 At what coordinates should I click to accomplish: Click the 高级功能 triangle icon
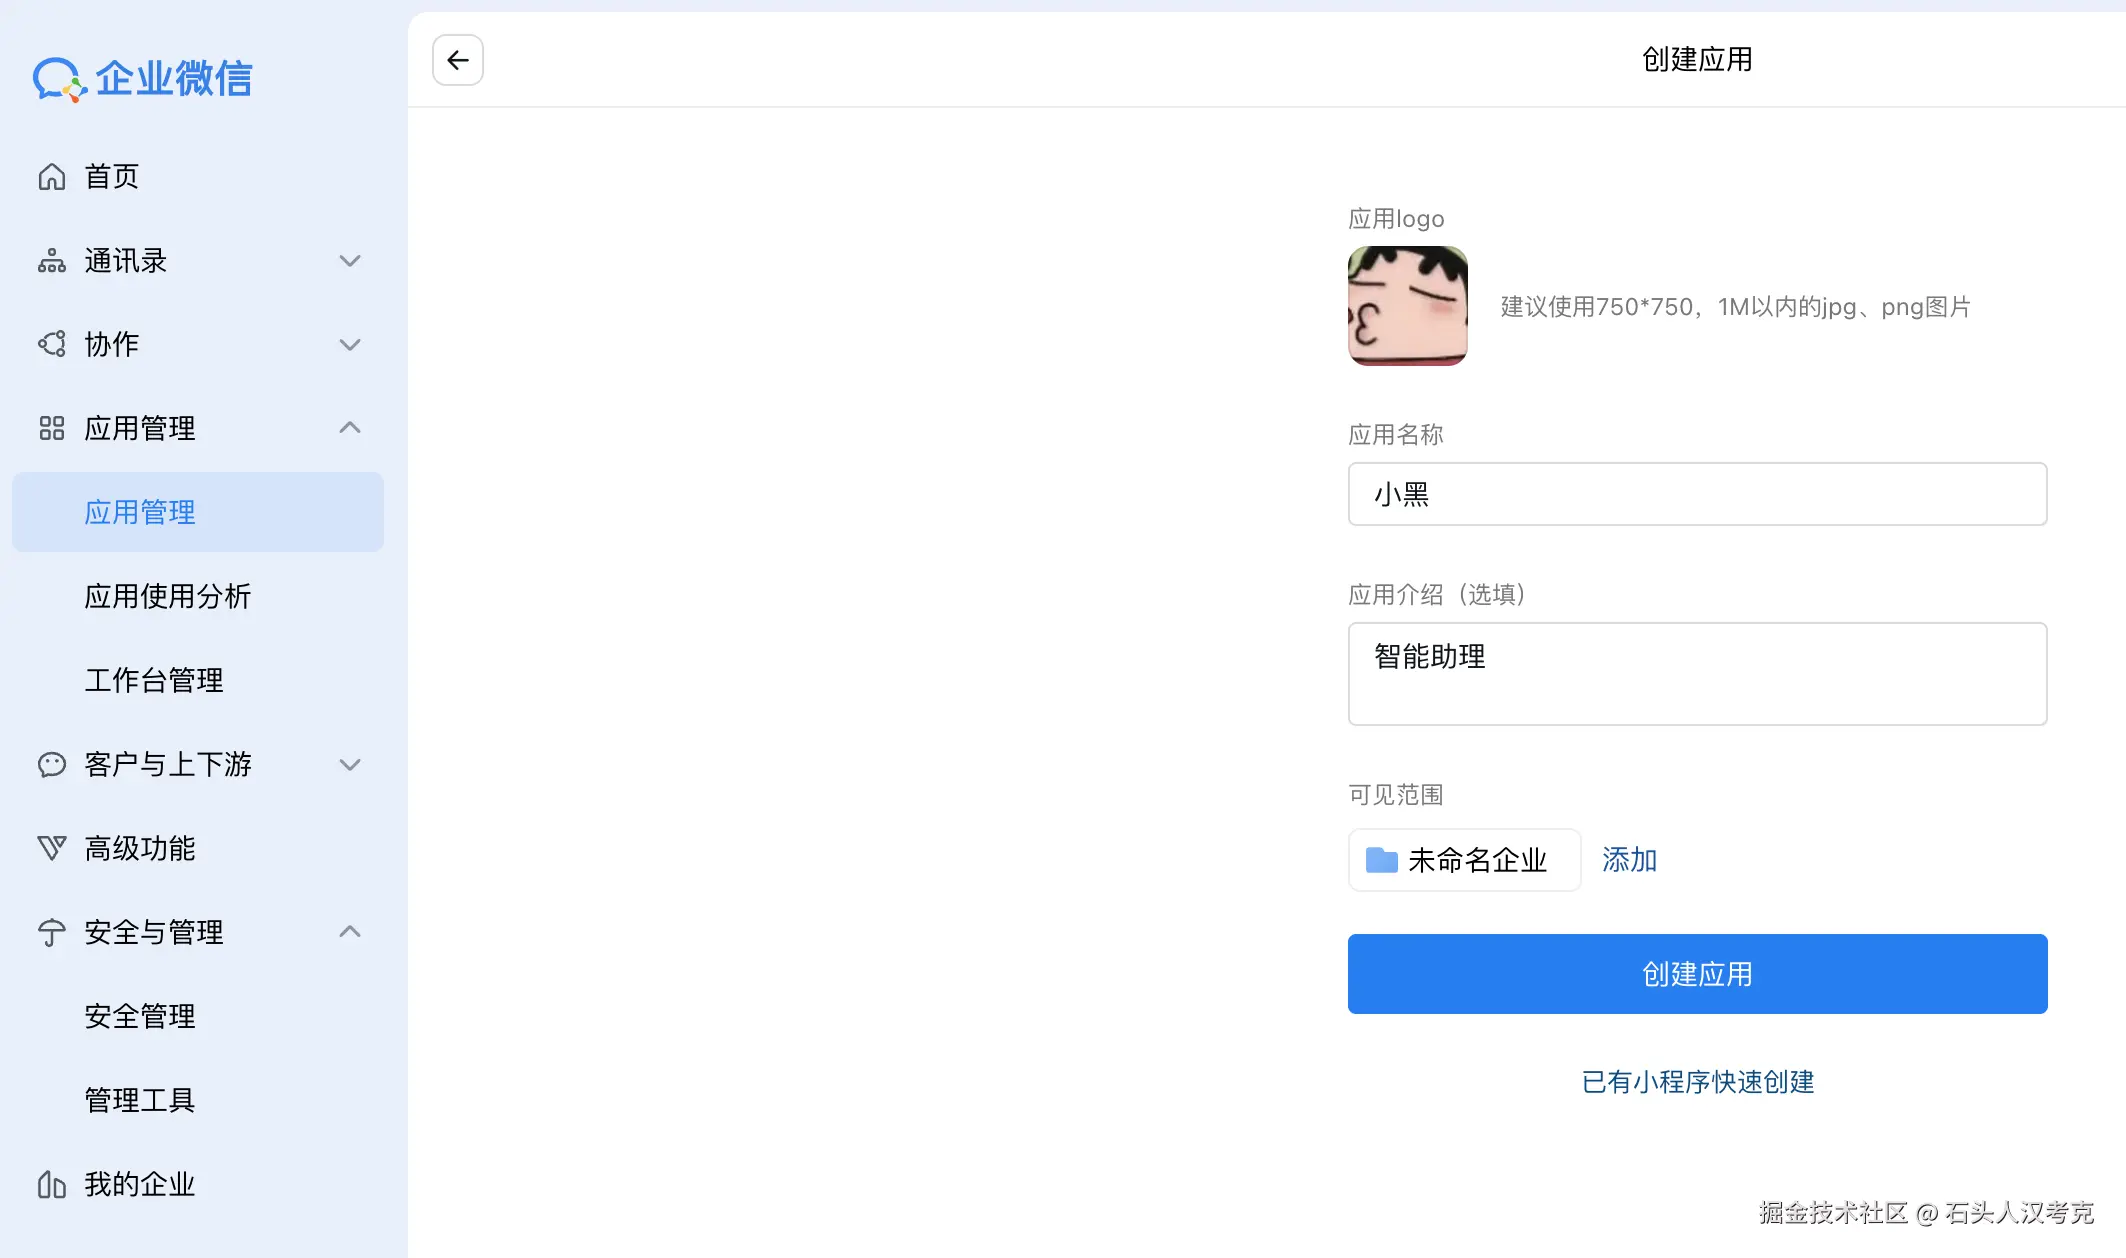(x=52, y=849)
